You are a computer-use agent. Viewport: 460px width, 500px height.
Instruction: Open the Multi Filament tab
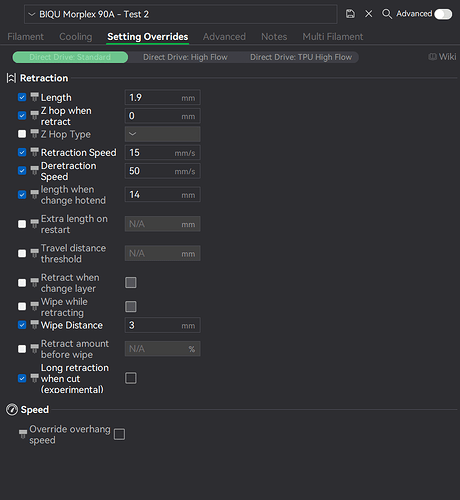point(333,36)
